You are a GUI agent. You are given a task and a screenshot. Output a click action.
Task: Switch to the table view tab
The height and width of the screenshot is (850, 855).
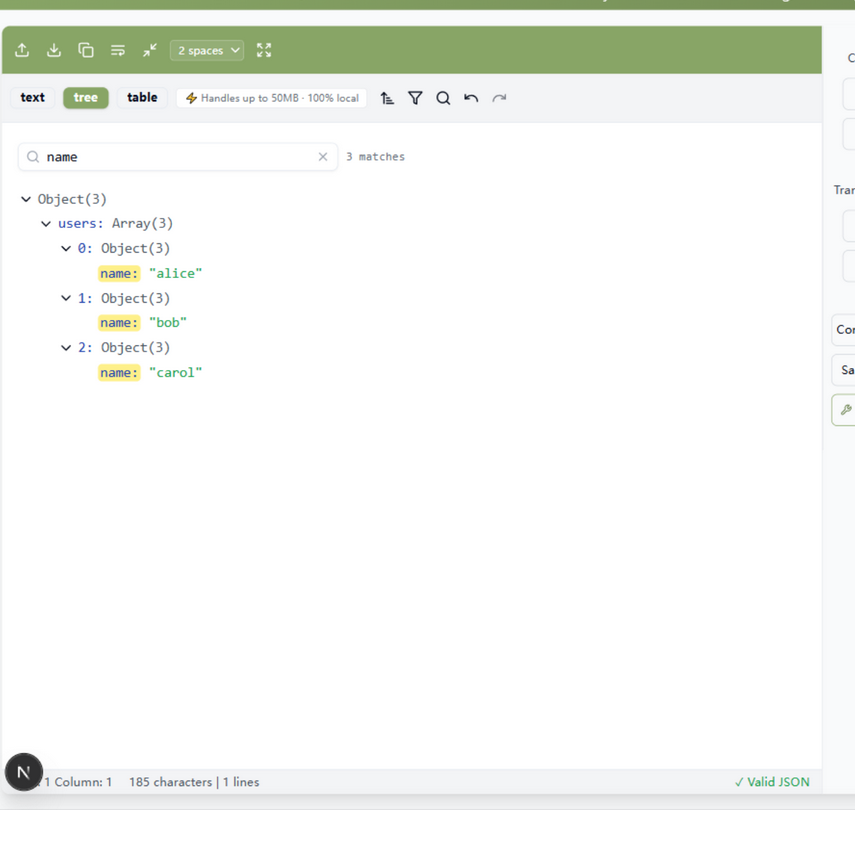click(142, 98)
